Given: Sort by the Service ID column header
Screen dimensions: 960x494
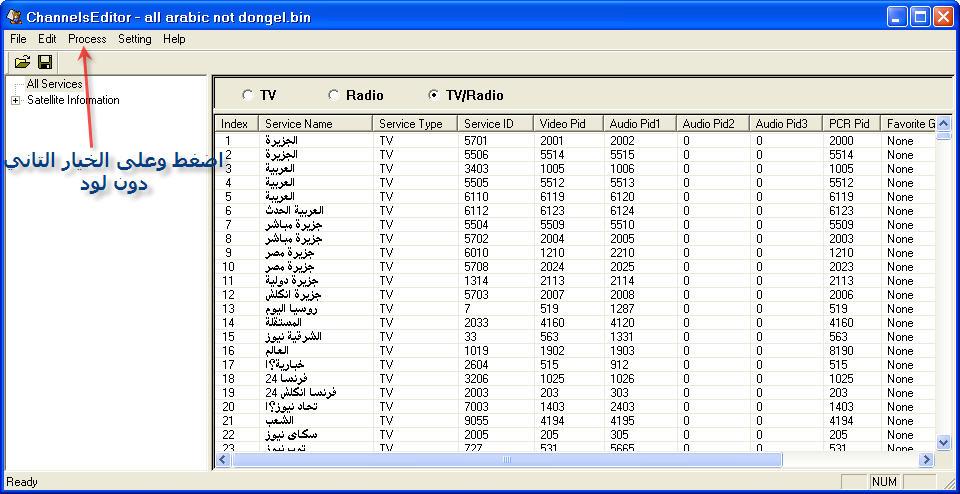Looking at the screenshot, I should [495, 124].
